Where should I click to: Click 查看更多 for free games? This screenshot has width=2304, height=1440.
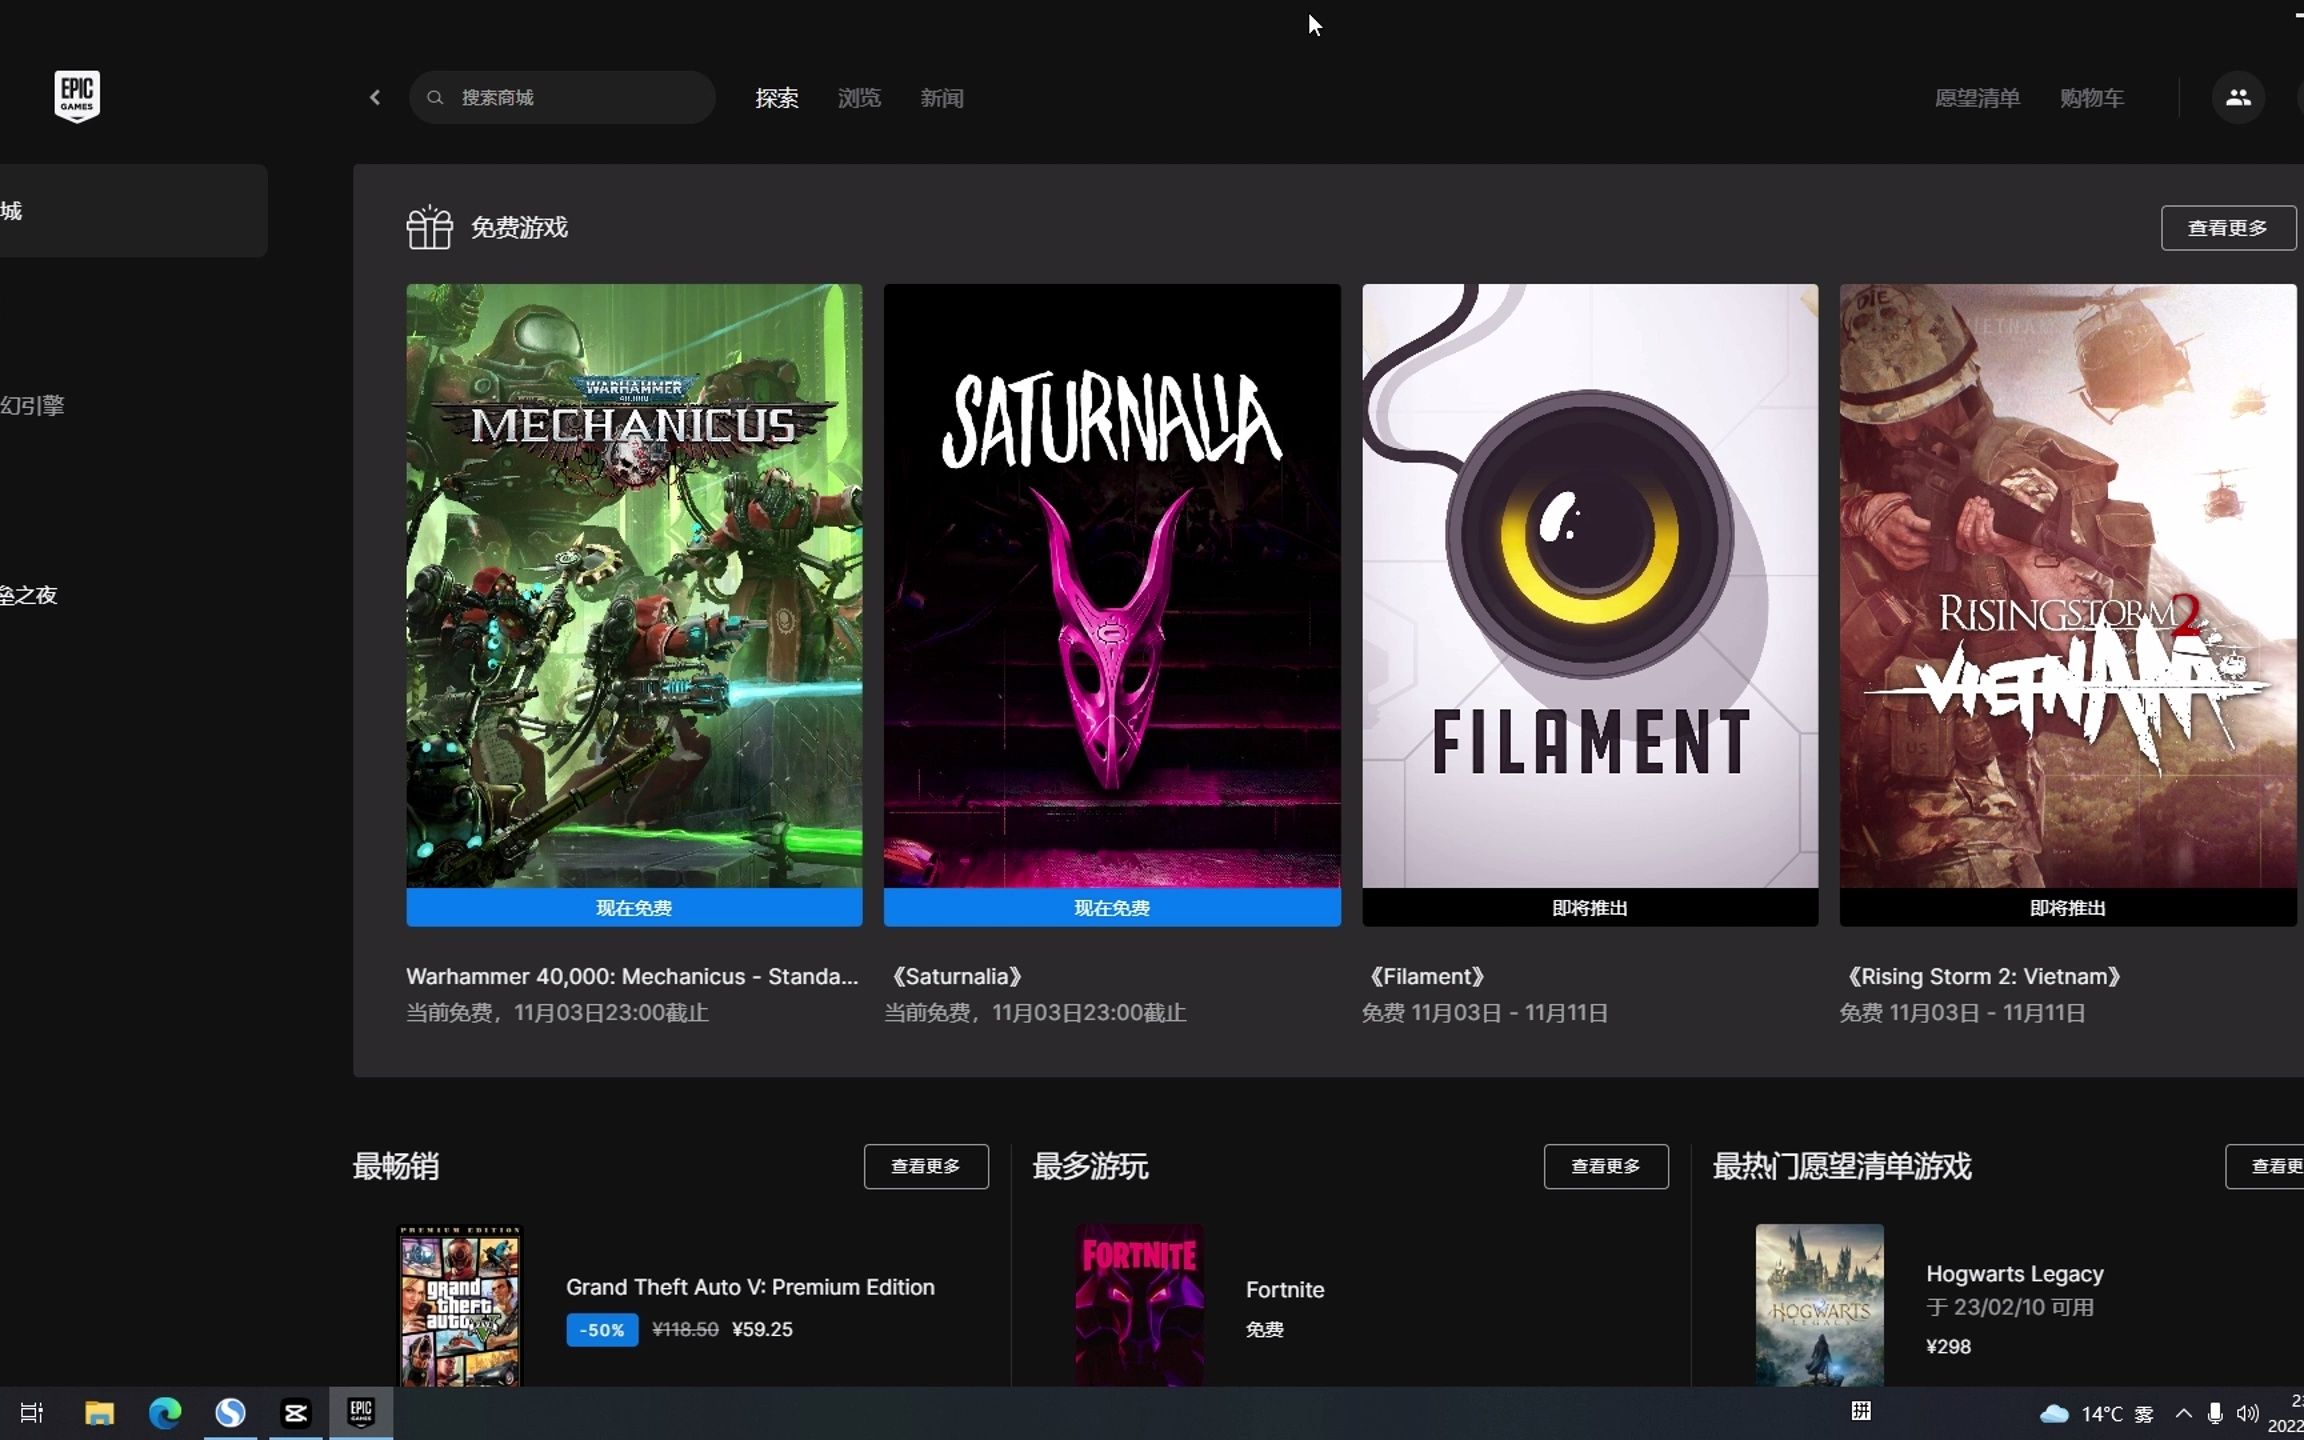click(x=2228, y=228)
